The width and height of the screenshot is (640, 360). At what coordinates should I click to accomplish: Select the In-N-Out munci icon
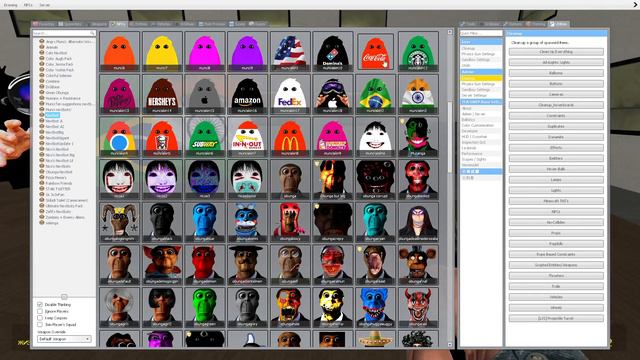point(247,137)
